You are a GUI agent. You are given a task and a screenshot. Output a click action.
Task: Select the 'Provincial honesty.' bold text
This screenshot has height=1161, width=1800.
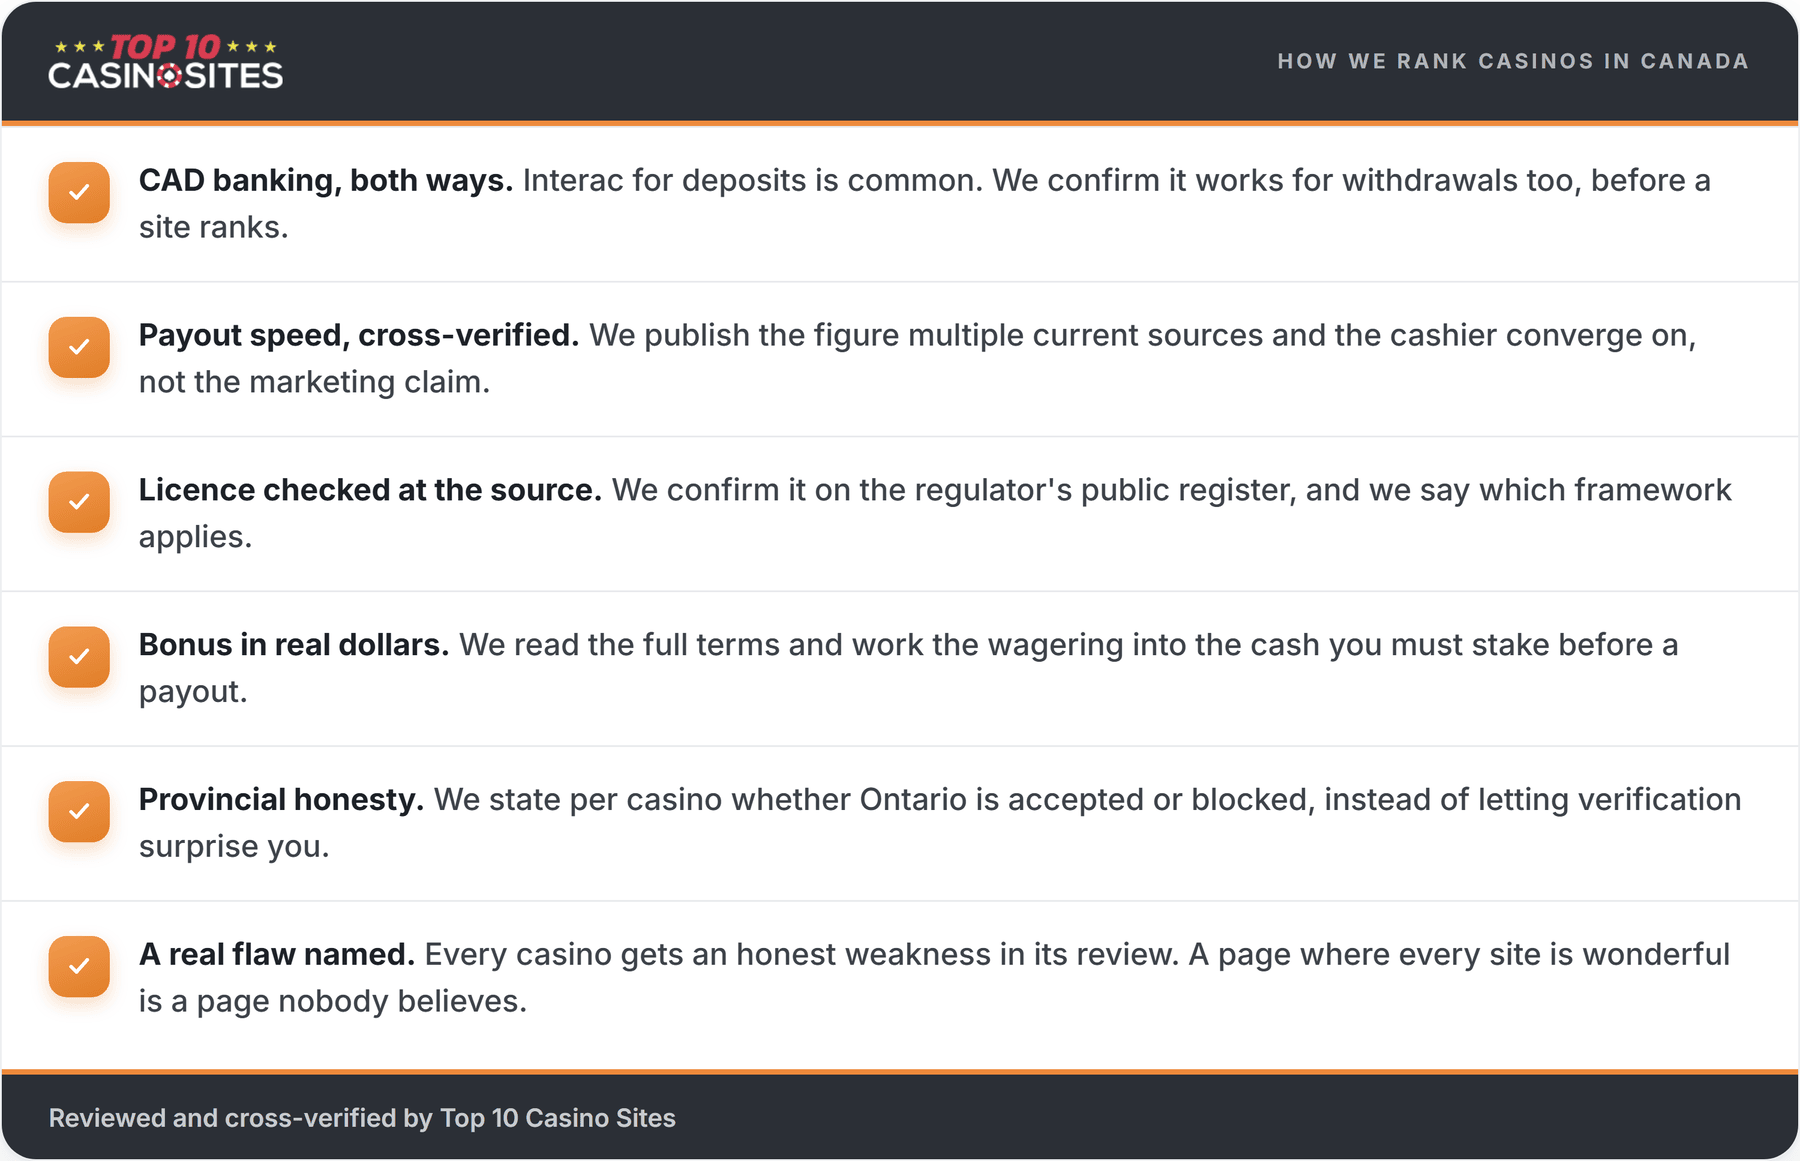tap(281, 800)
